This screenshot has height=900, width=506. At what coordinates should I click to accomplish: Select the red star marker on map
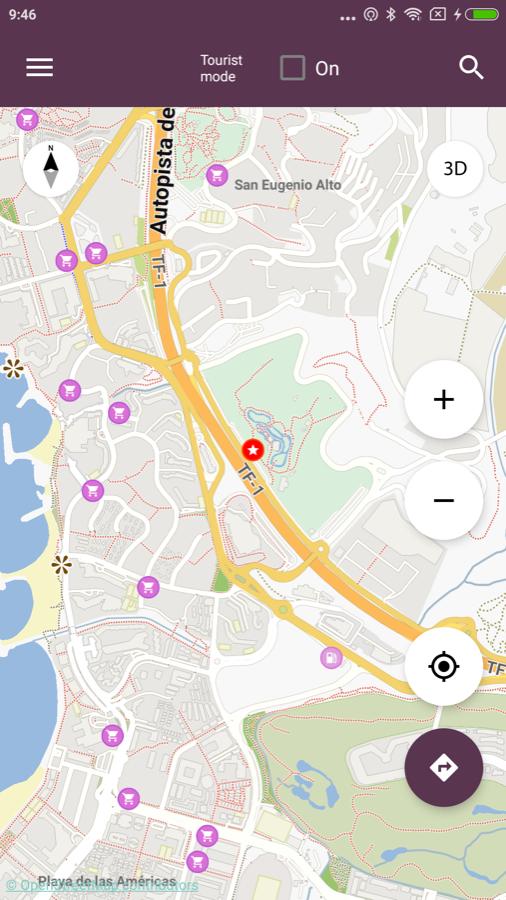(253, 451)
